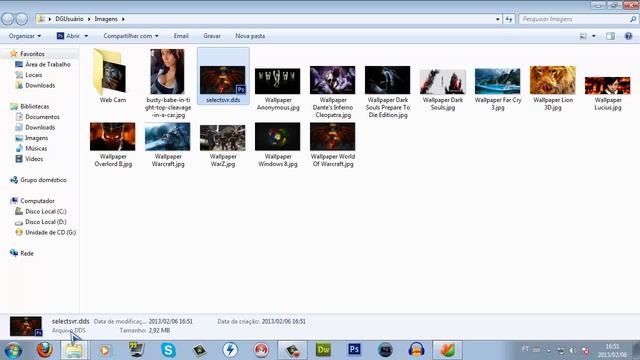Click Imagens in the address bar
This screenshot has height=360, width=640.
(106, 19)
